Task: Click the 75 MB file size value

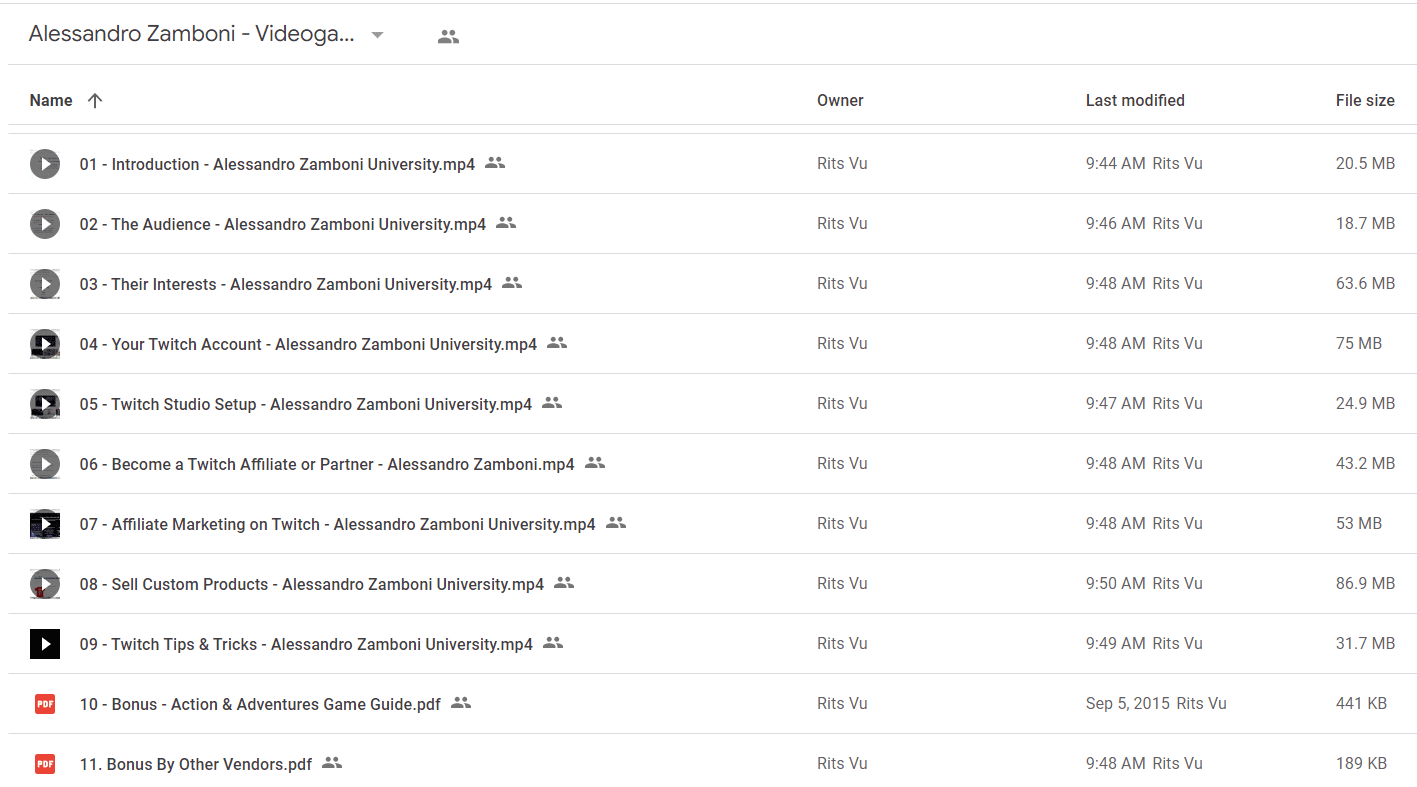Action: [x=1359, y=343]
